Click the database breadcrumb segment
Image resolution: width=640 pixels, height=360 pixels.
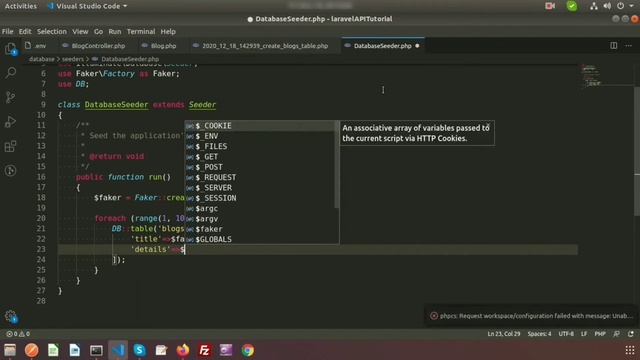click(x=42, y=59)
